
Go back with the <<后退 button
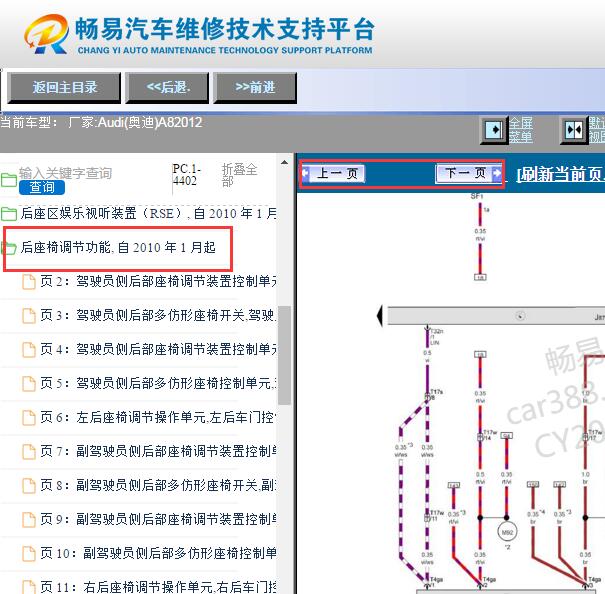click(x=167, y=88)
